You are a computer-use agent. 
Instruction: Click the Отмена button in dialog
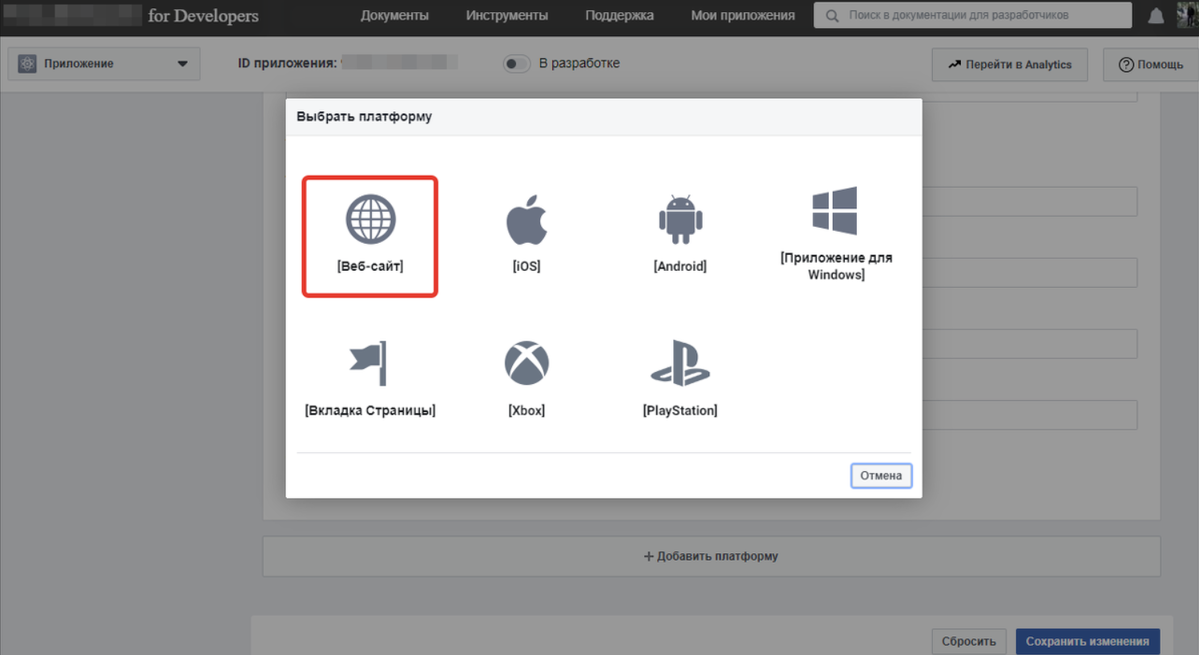[880, 476]
